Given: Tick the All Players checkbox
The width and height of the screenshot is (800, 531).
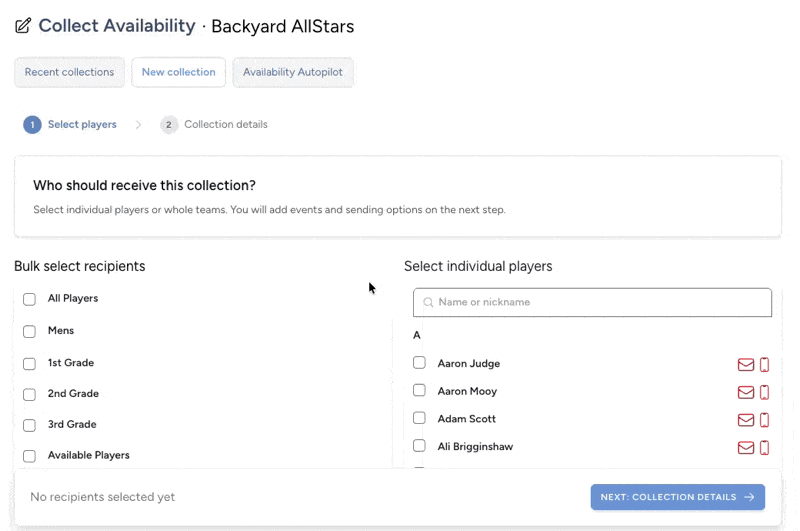Looking at the screenshot, I should [29, 299].
